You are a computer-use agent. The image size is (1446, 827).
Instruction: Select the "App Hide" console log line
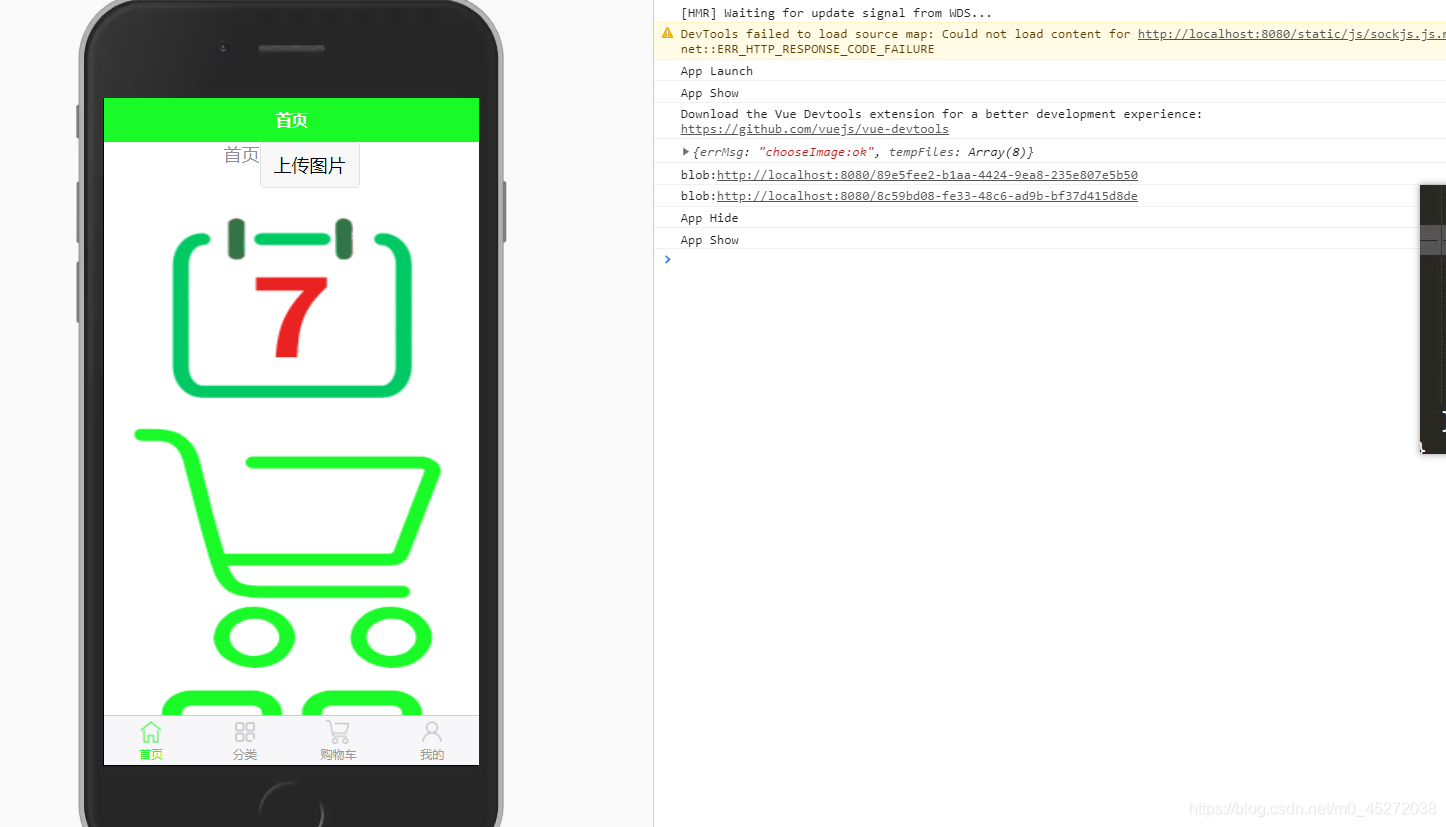tap(710, 218)
